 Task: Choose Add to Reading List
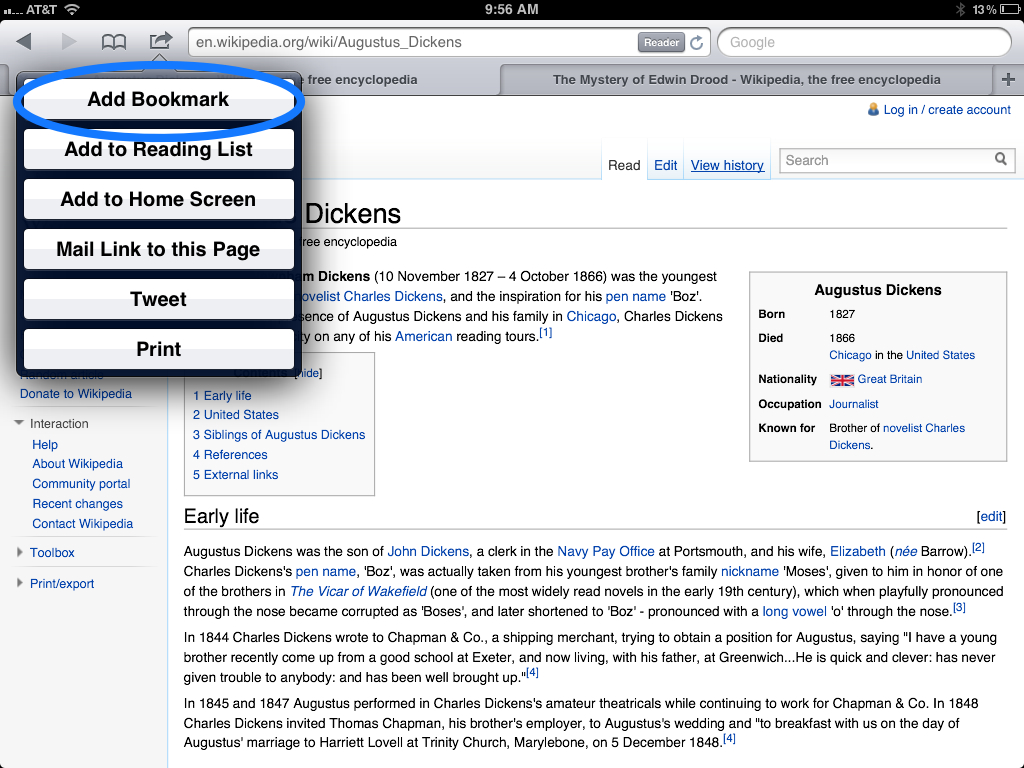(158, 149)
